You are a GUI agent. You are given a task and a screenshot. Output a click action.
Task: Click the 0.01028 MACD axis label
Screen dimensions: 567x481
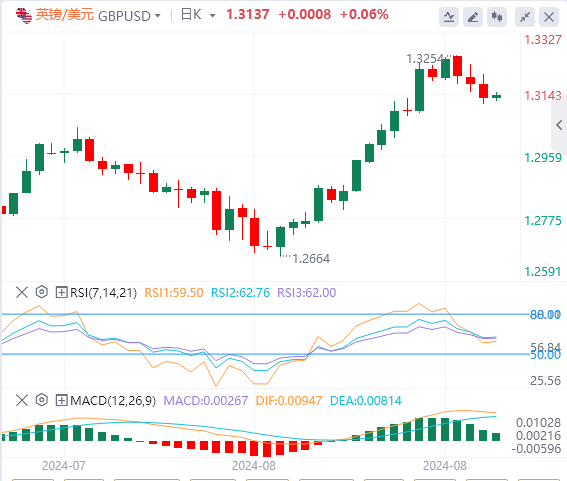point(538,422)
